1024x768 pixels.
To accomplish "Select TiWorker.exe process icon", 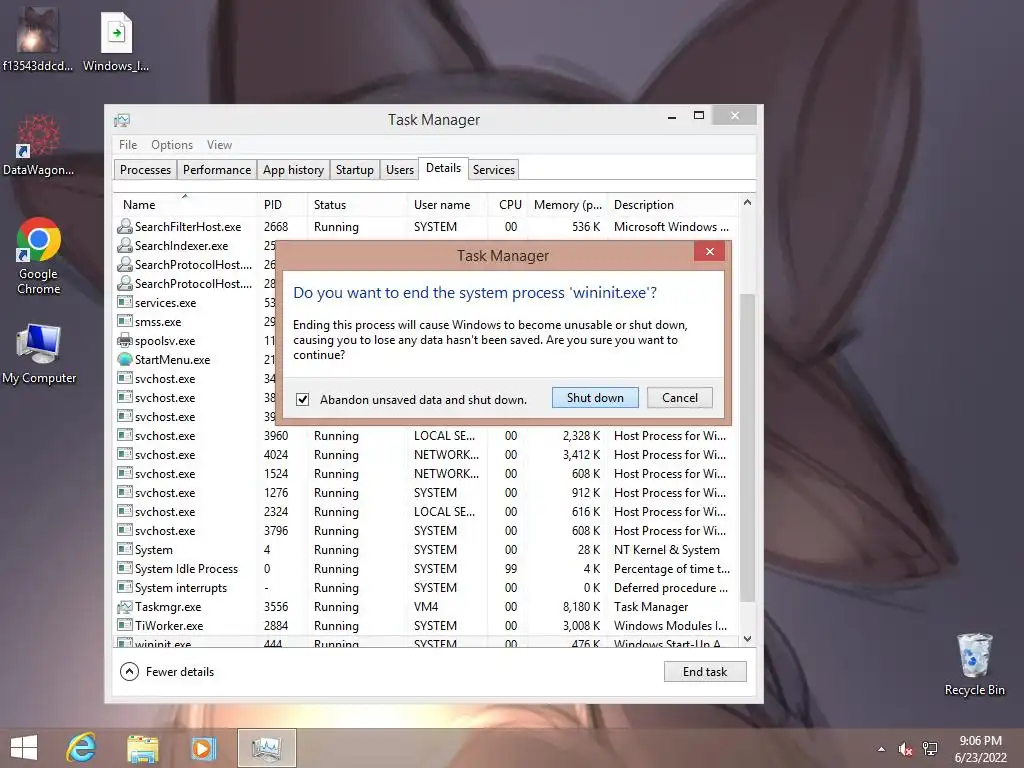I will [x=125, y=626].
